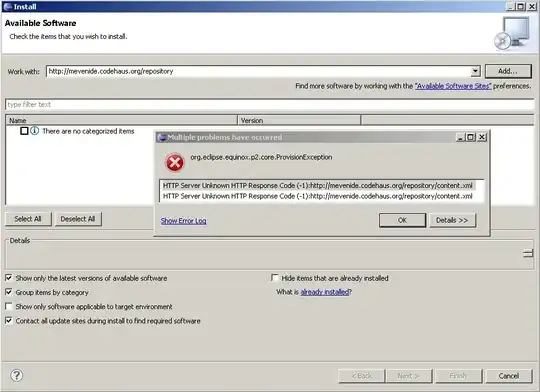
Task: Expand error details with Details >> button
Action: 452,220
